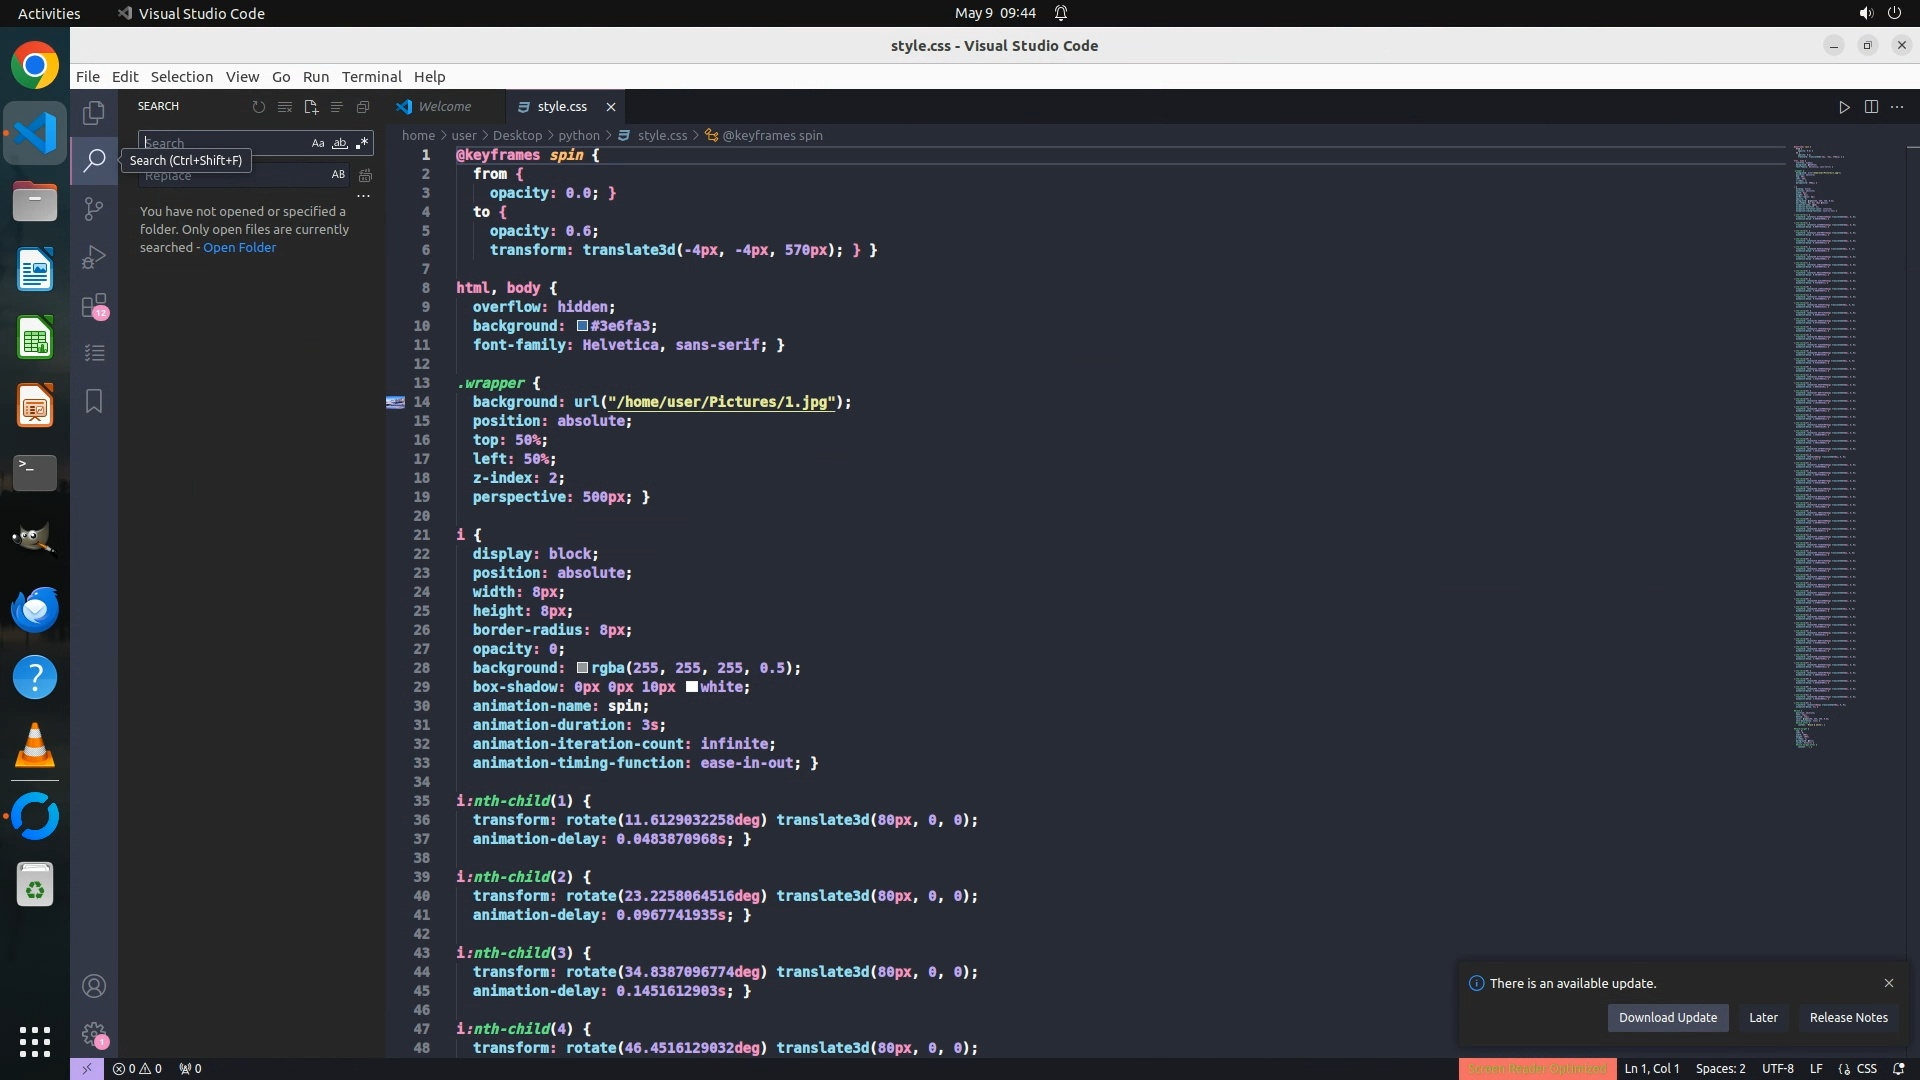Open Spaces: 2 indentation selector

(x=1720, y=1068)
